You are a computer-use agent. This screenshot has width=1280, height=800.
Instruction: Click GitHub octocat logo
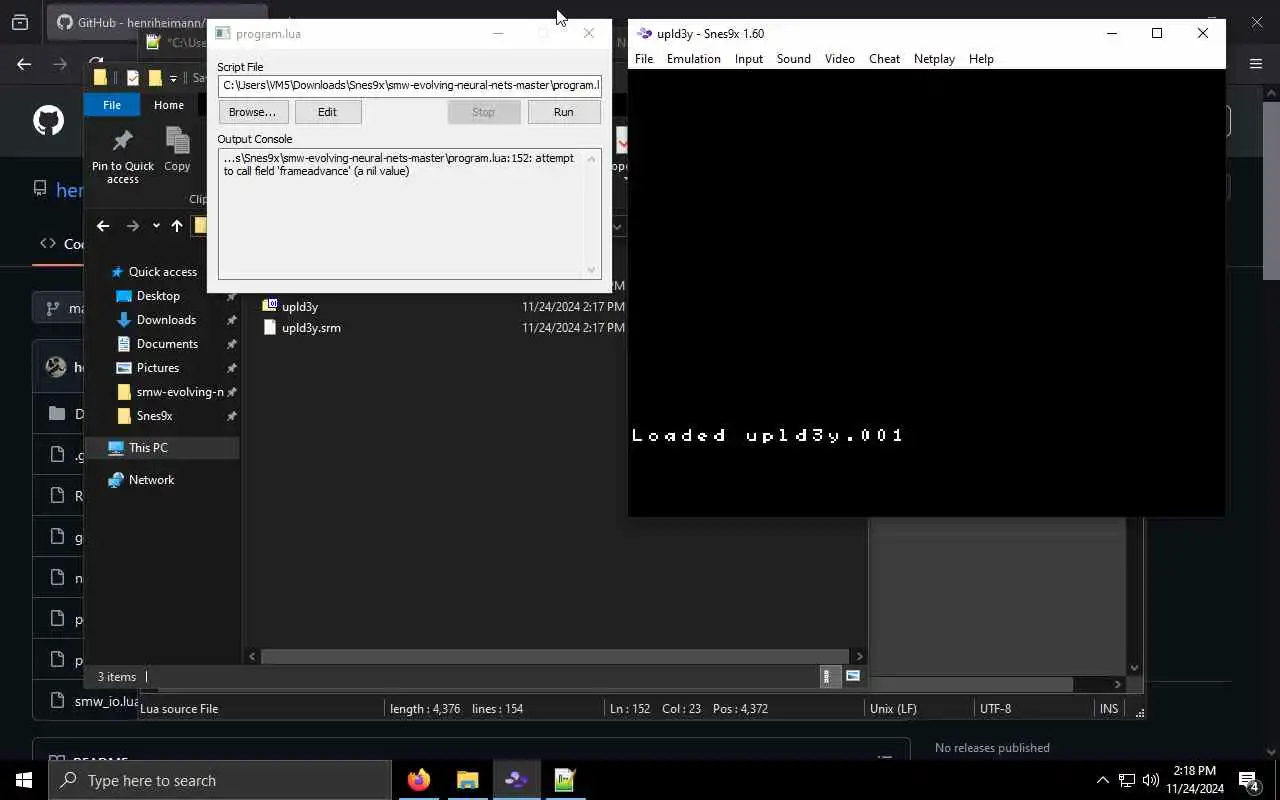[48, 121]
